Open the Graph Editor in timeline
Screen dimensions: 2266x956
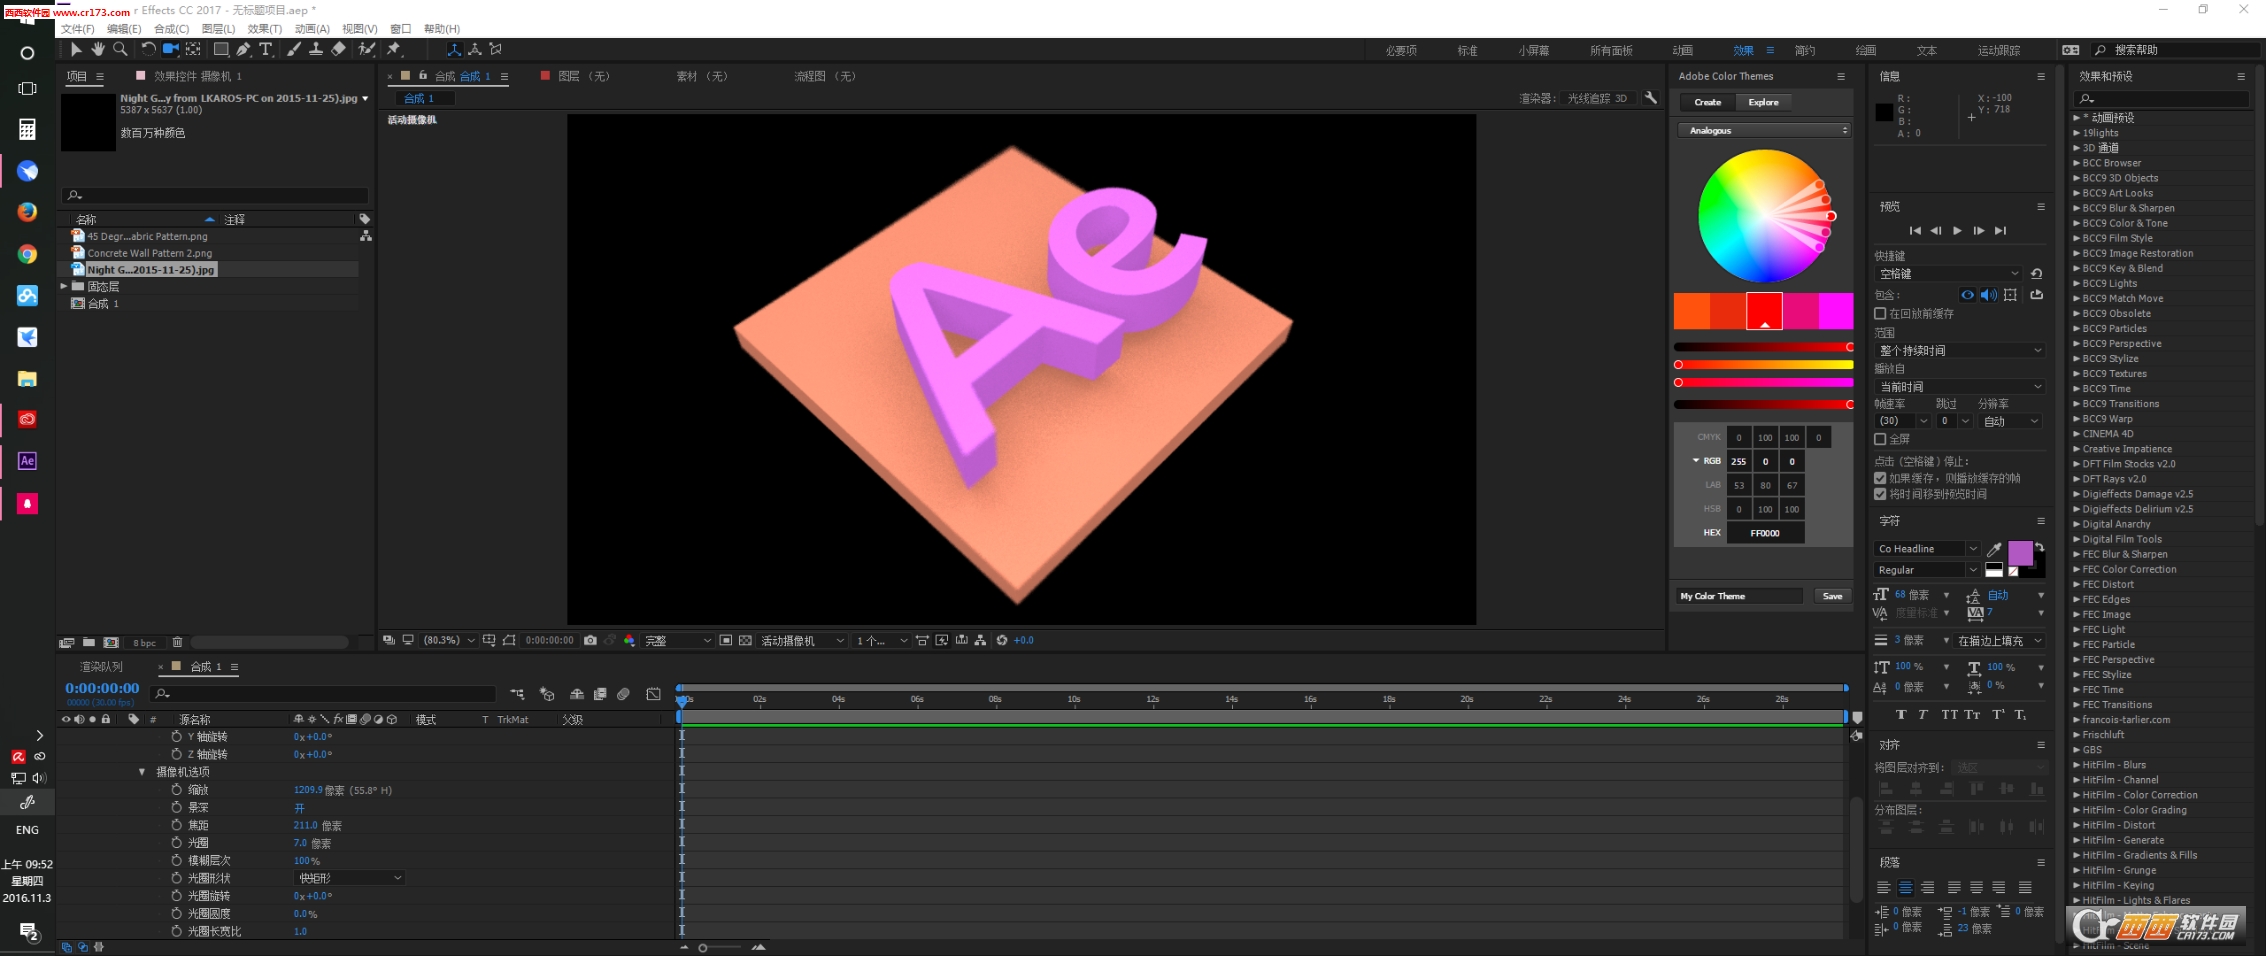click(x=653, y=694)
